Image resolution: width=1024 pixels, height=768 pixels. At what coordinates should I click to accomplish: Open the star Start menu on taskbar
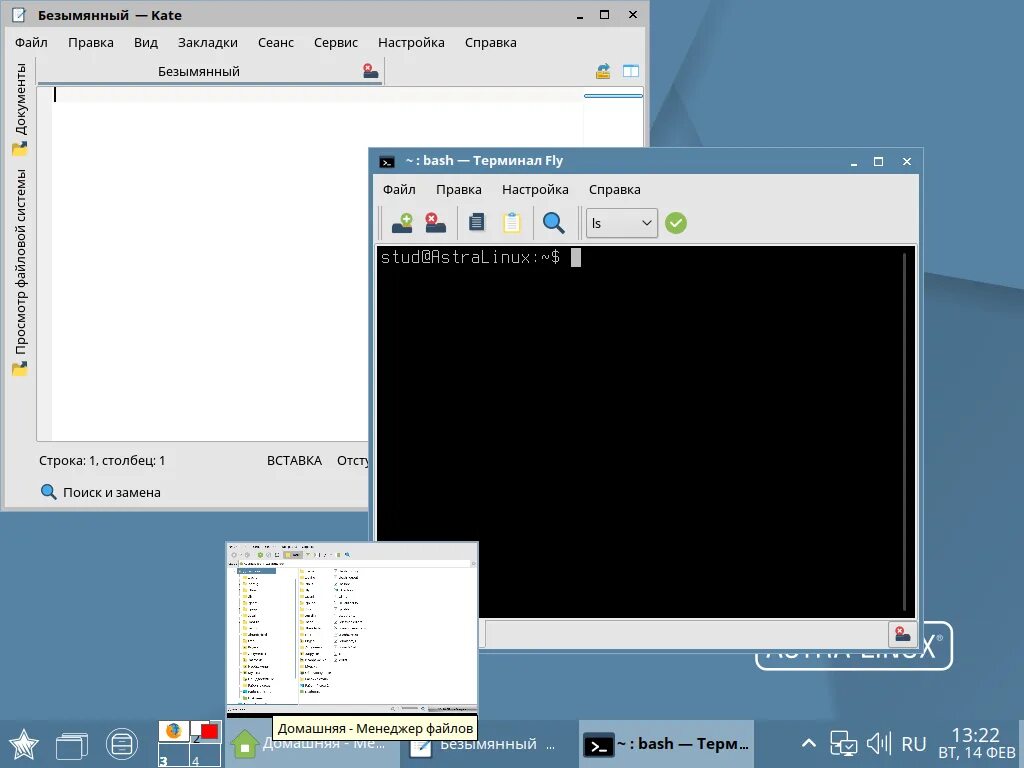click(x=24, y=744)
